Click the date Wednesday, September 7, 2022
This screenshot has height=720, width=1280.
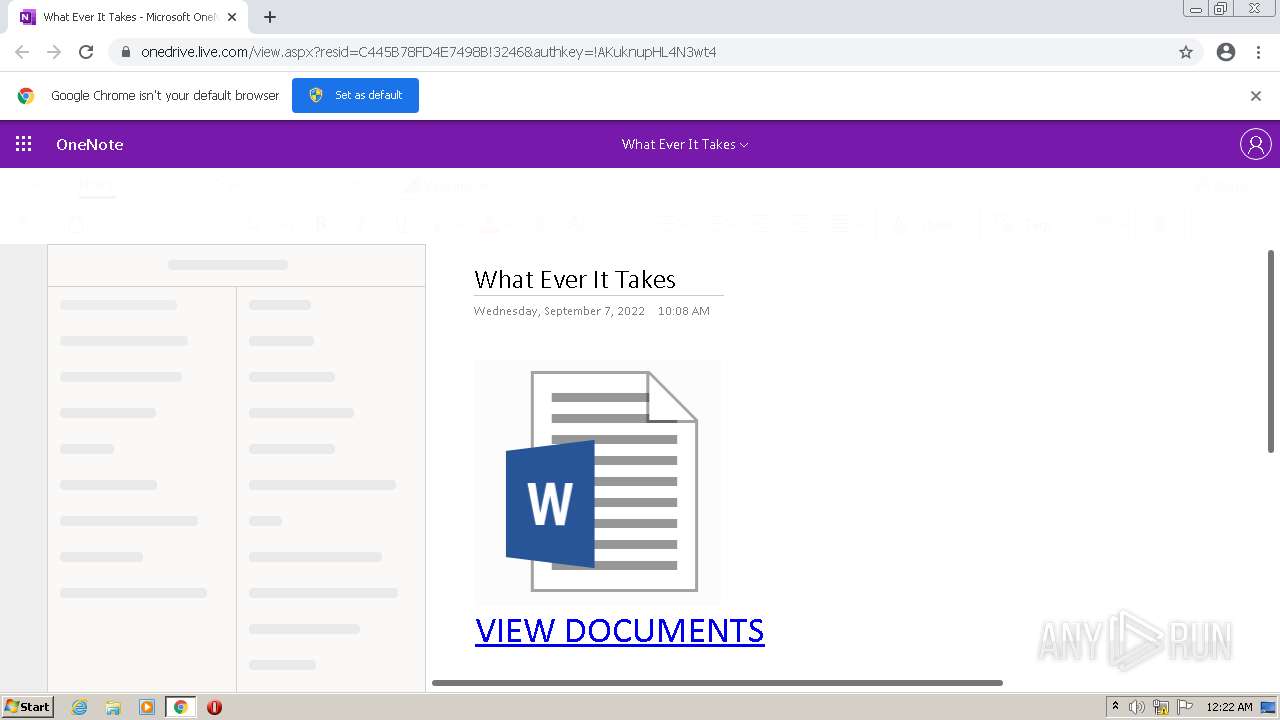[559, 311]
